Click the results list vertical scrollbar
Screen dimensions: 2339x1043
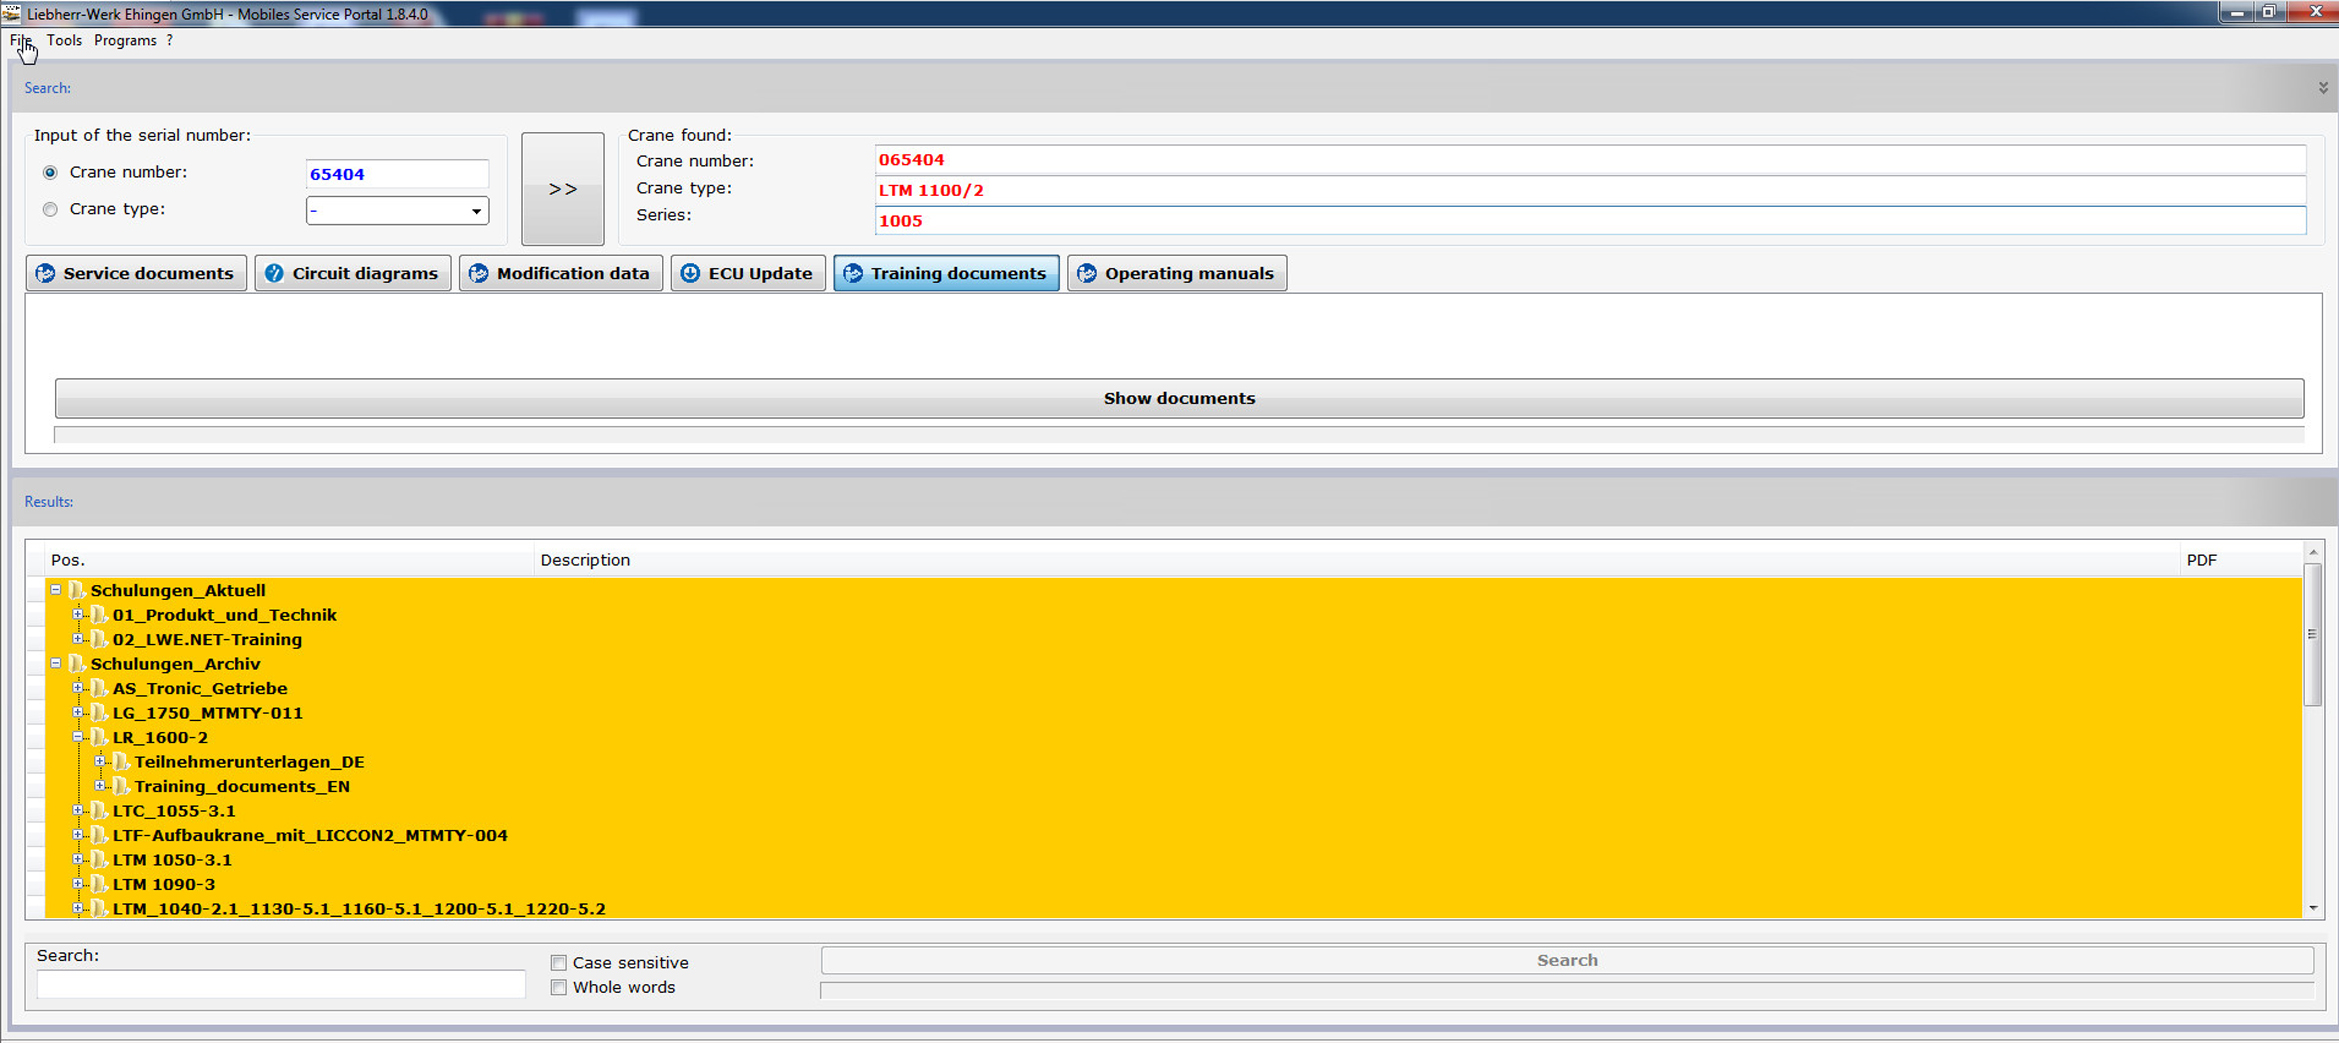click(x=2312, y=730)
